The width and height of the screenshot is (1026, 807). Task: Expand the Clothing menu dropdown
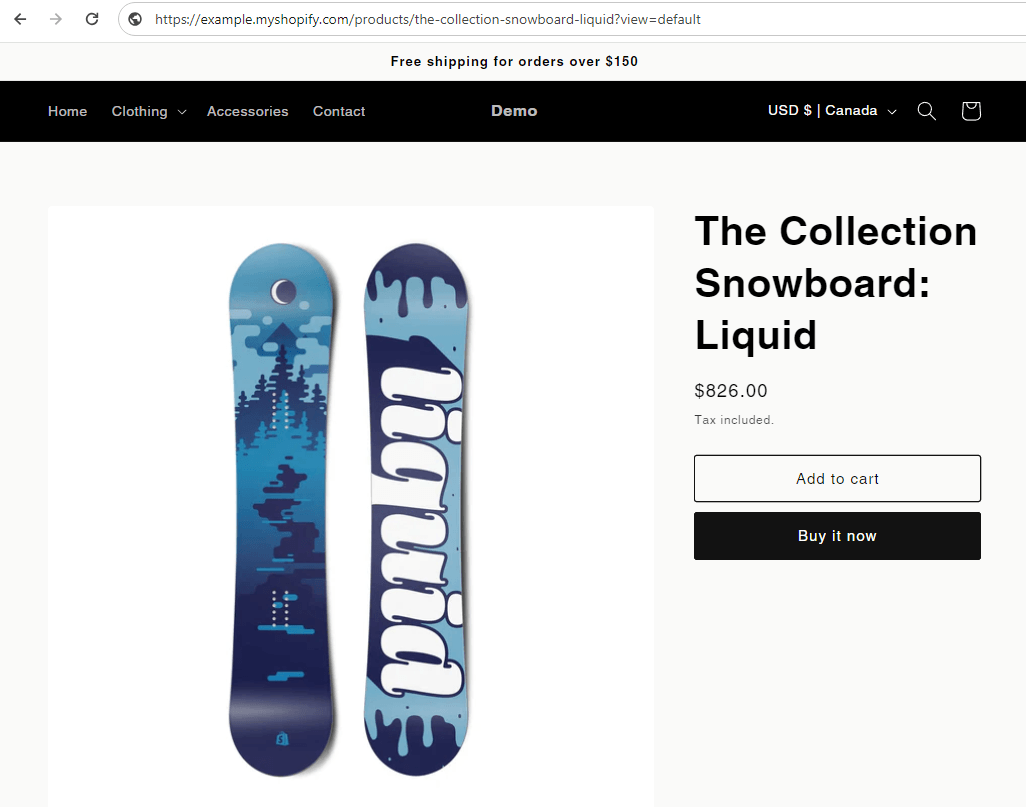[148, 111]
